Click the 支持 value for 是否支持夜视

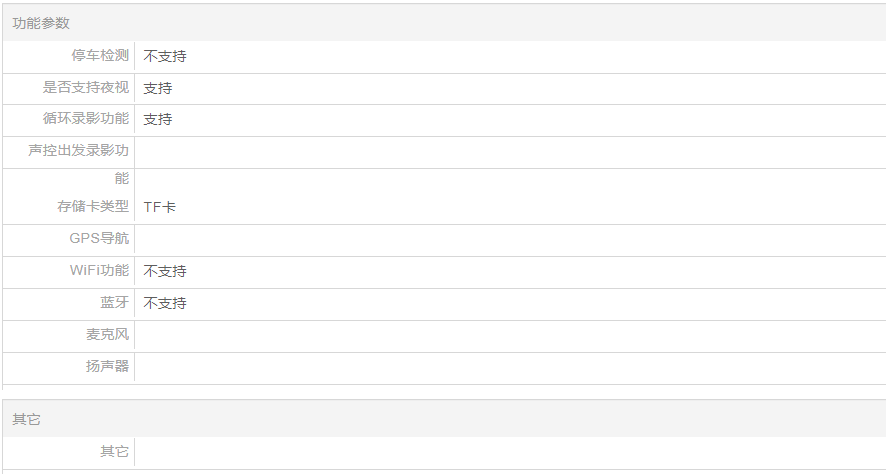coord(158,88)
